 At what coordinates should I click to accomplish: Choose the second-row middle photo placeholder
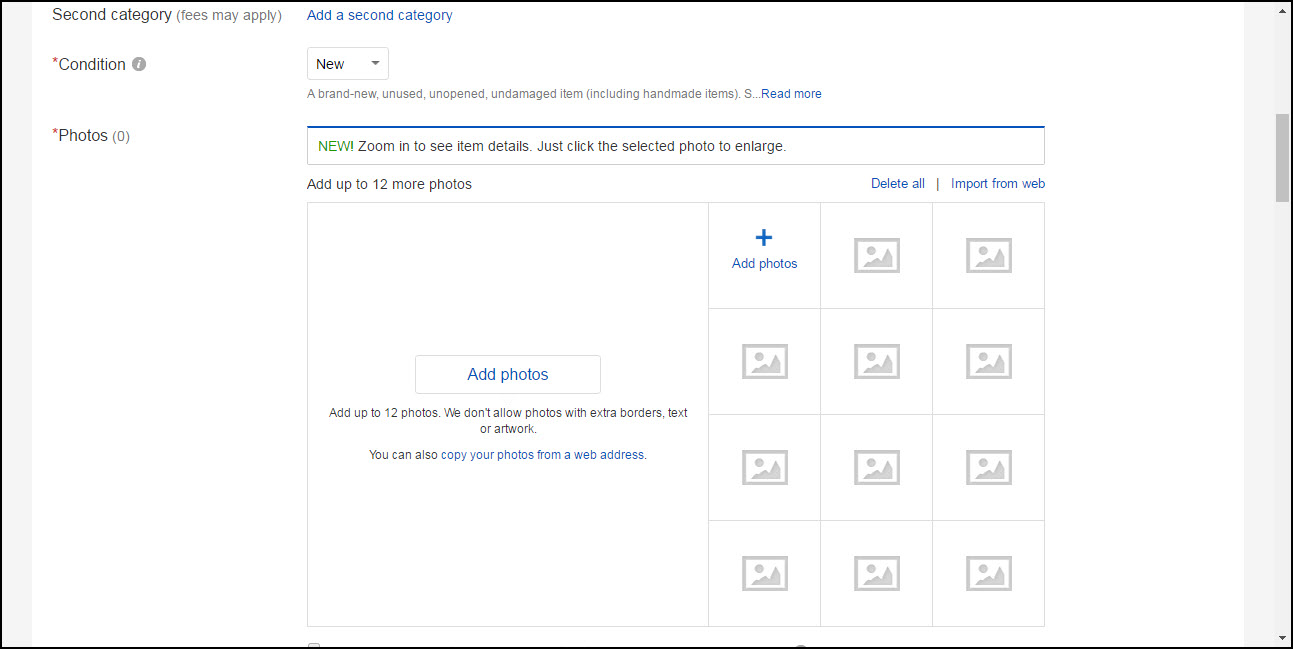point(876,361)
